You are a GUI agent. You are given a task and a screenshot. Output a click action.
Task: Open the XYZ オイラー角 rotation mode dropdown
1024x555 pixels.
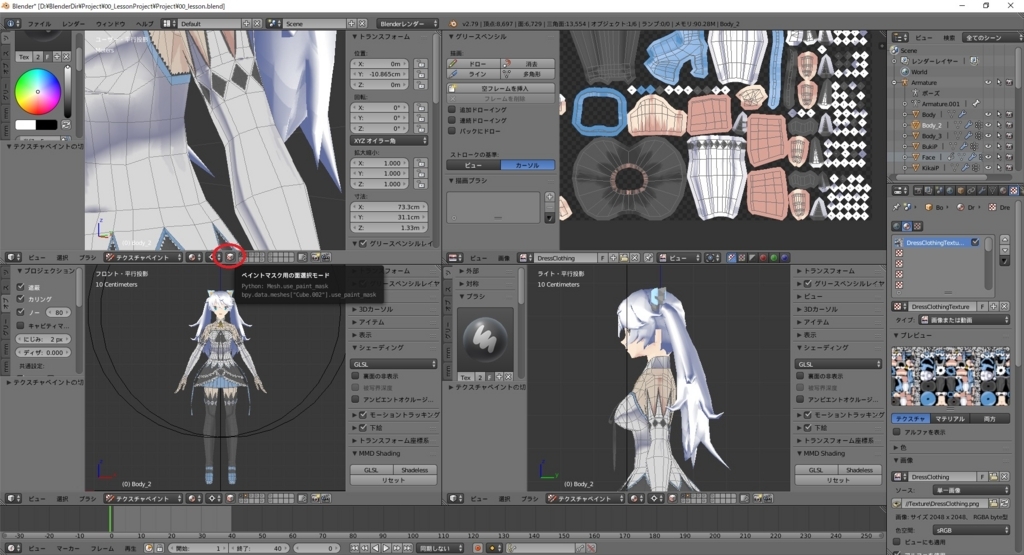pyautogui.click(x=390, y=140)
